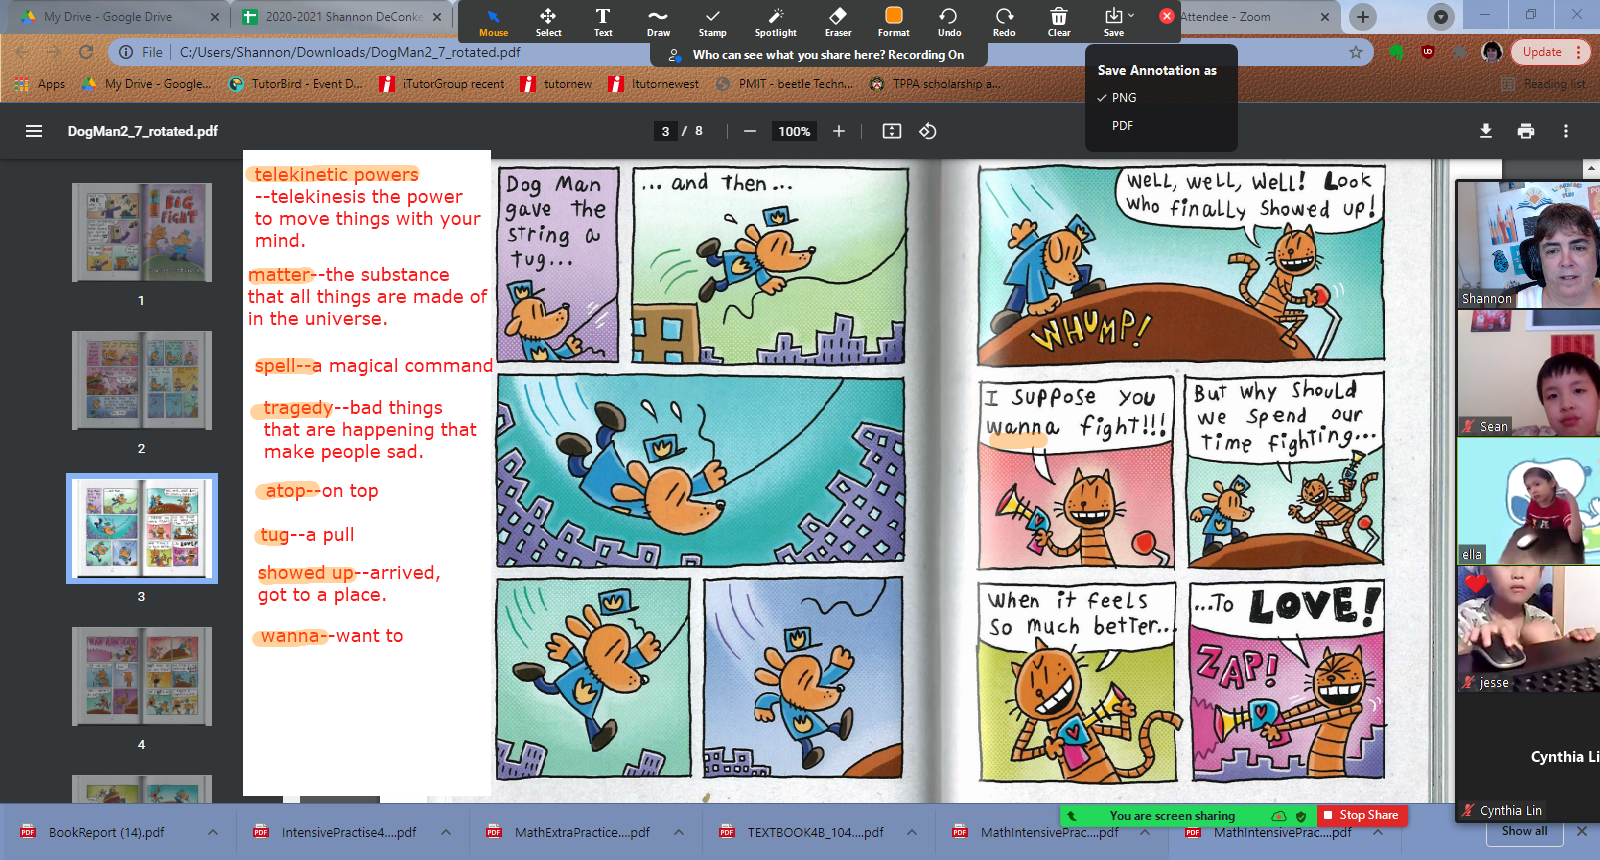Expand BookReport (14).pdf download options
This screenshot has width=1600, height=860.
[213, 832]
